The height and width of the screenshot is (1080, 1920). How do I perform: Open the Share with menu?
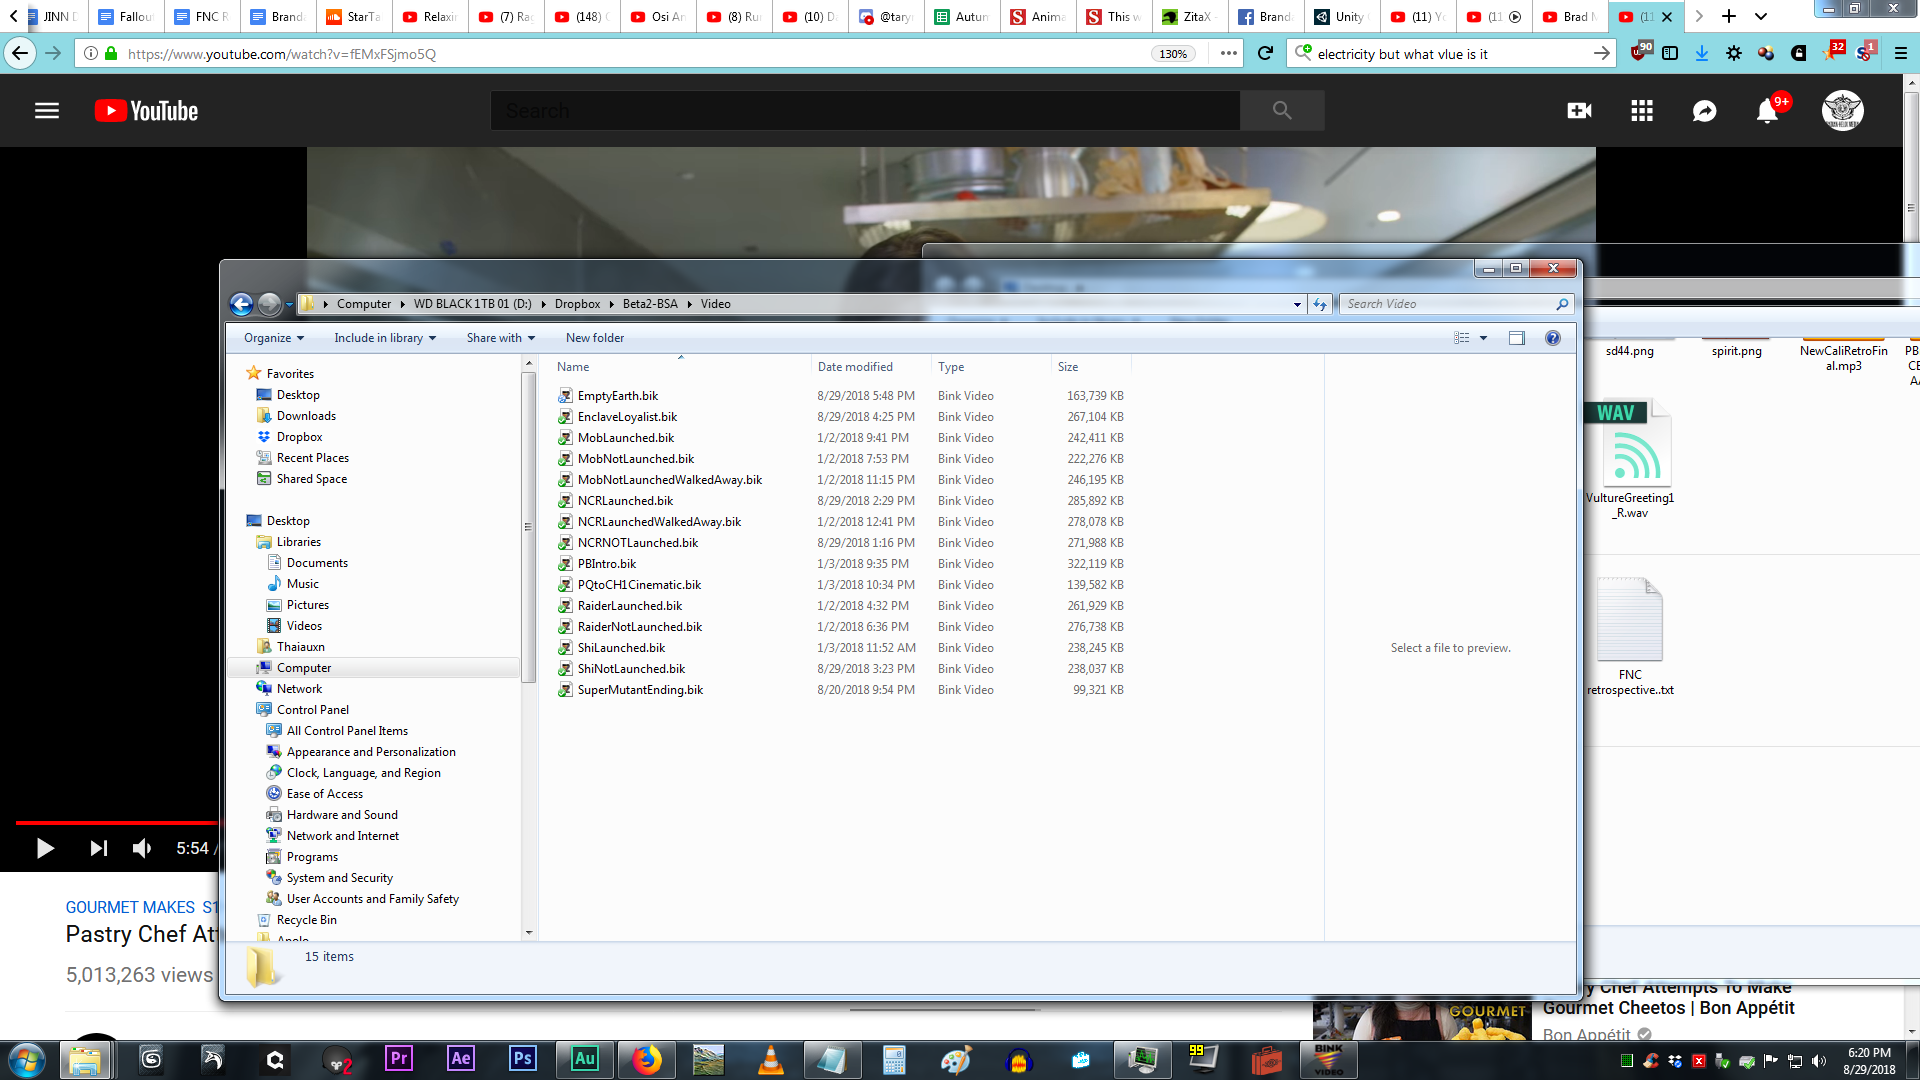click(501, 338)
